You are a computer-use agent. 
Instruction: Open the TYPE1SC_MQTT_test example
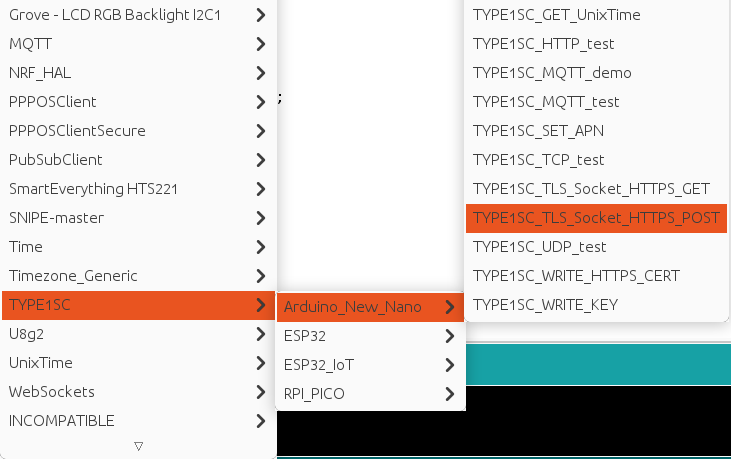tap(596, 102)
